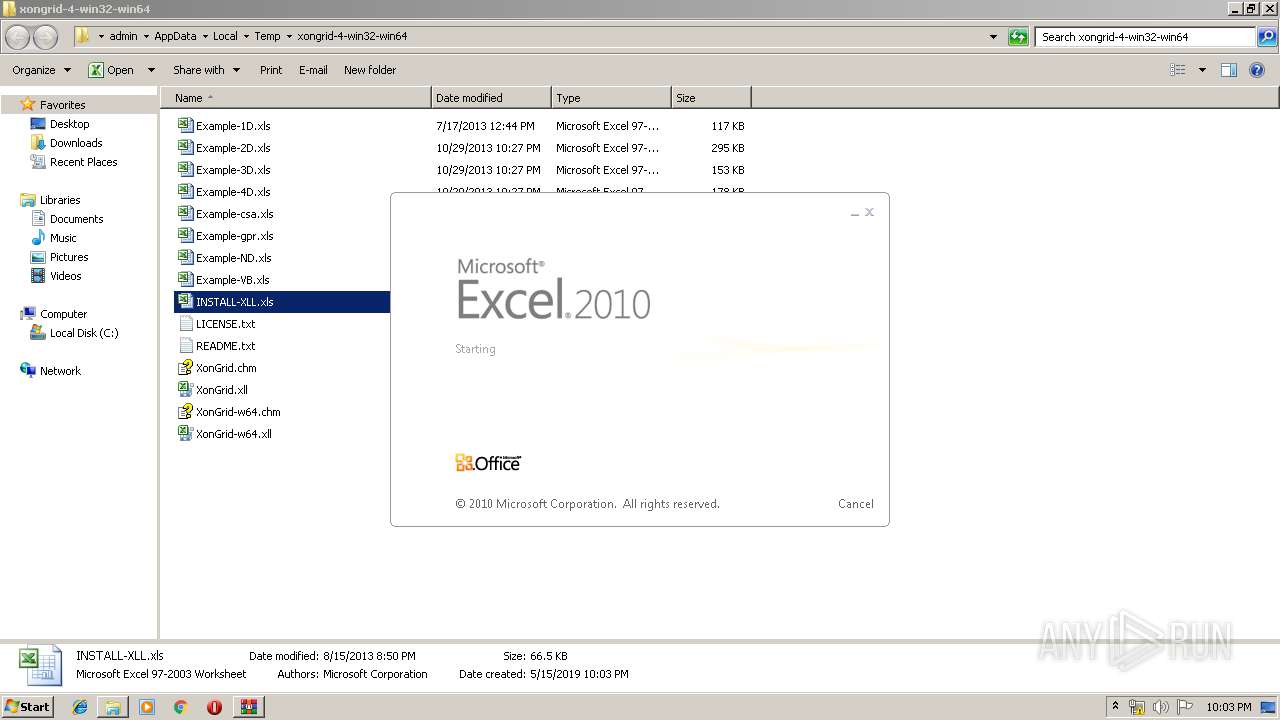Sort by Size column header
Image resolution: width=1280 pixels, height=720 pixels.
[x=711, y=98]
